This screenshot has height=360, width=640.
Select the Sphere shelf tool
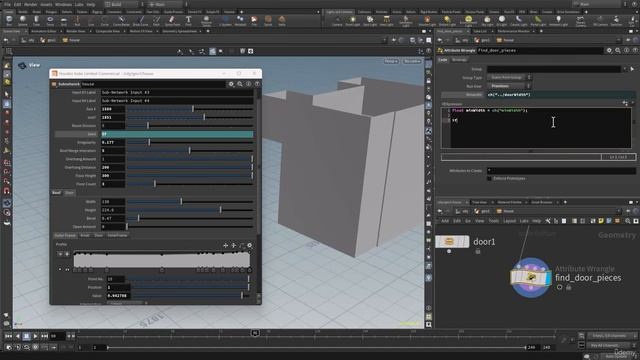coord(22,21)
